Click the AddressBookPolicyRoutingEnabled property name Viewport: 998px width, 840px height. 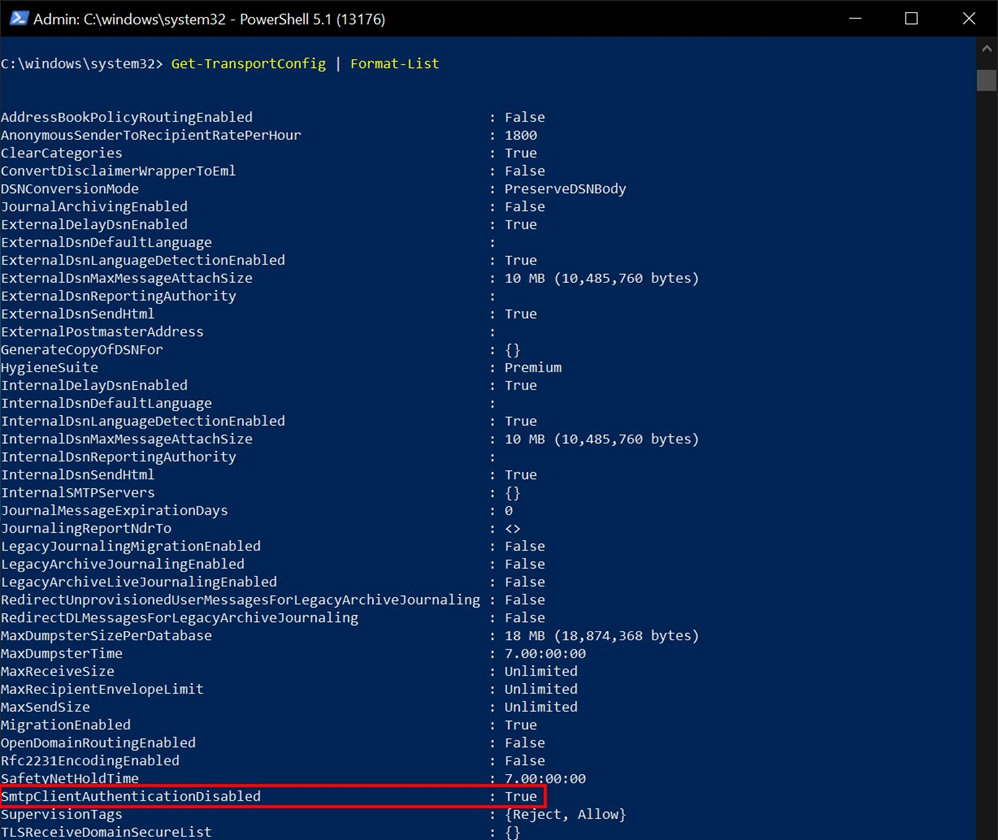click(127, 117)
